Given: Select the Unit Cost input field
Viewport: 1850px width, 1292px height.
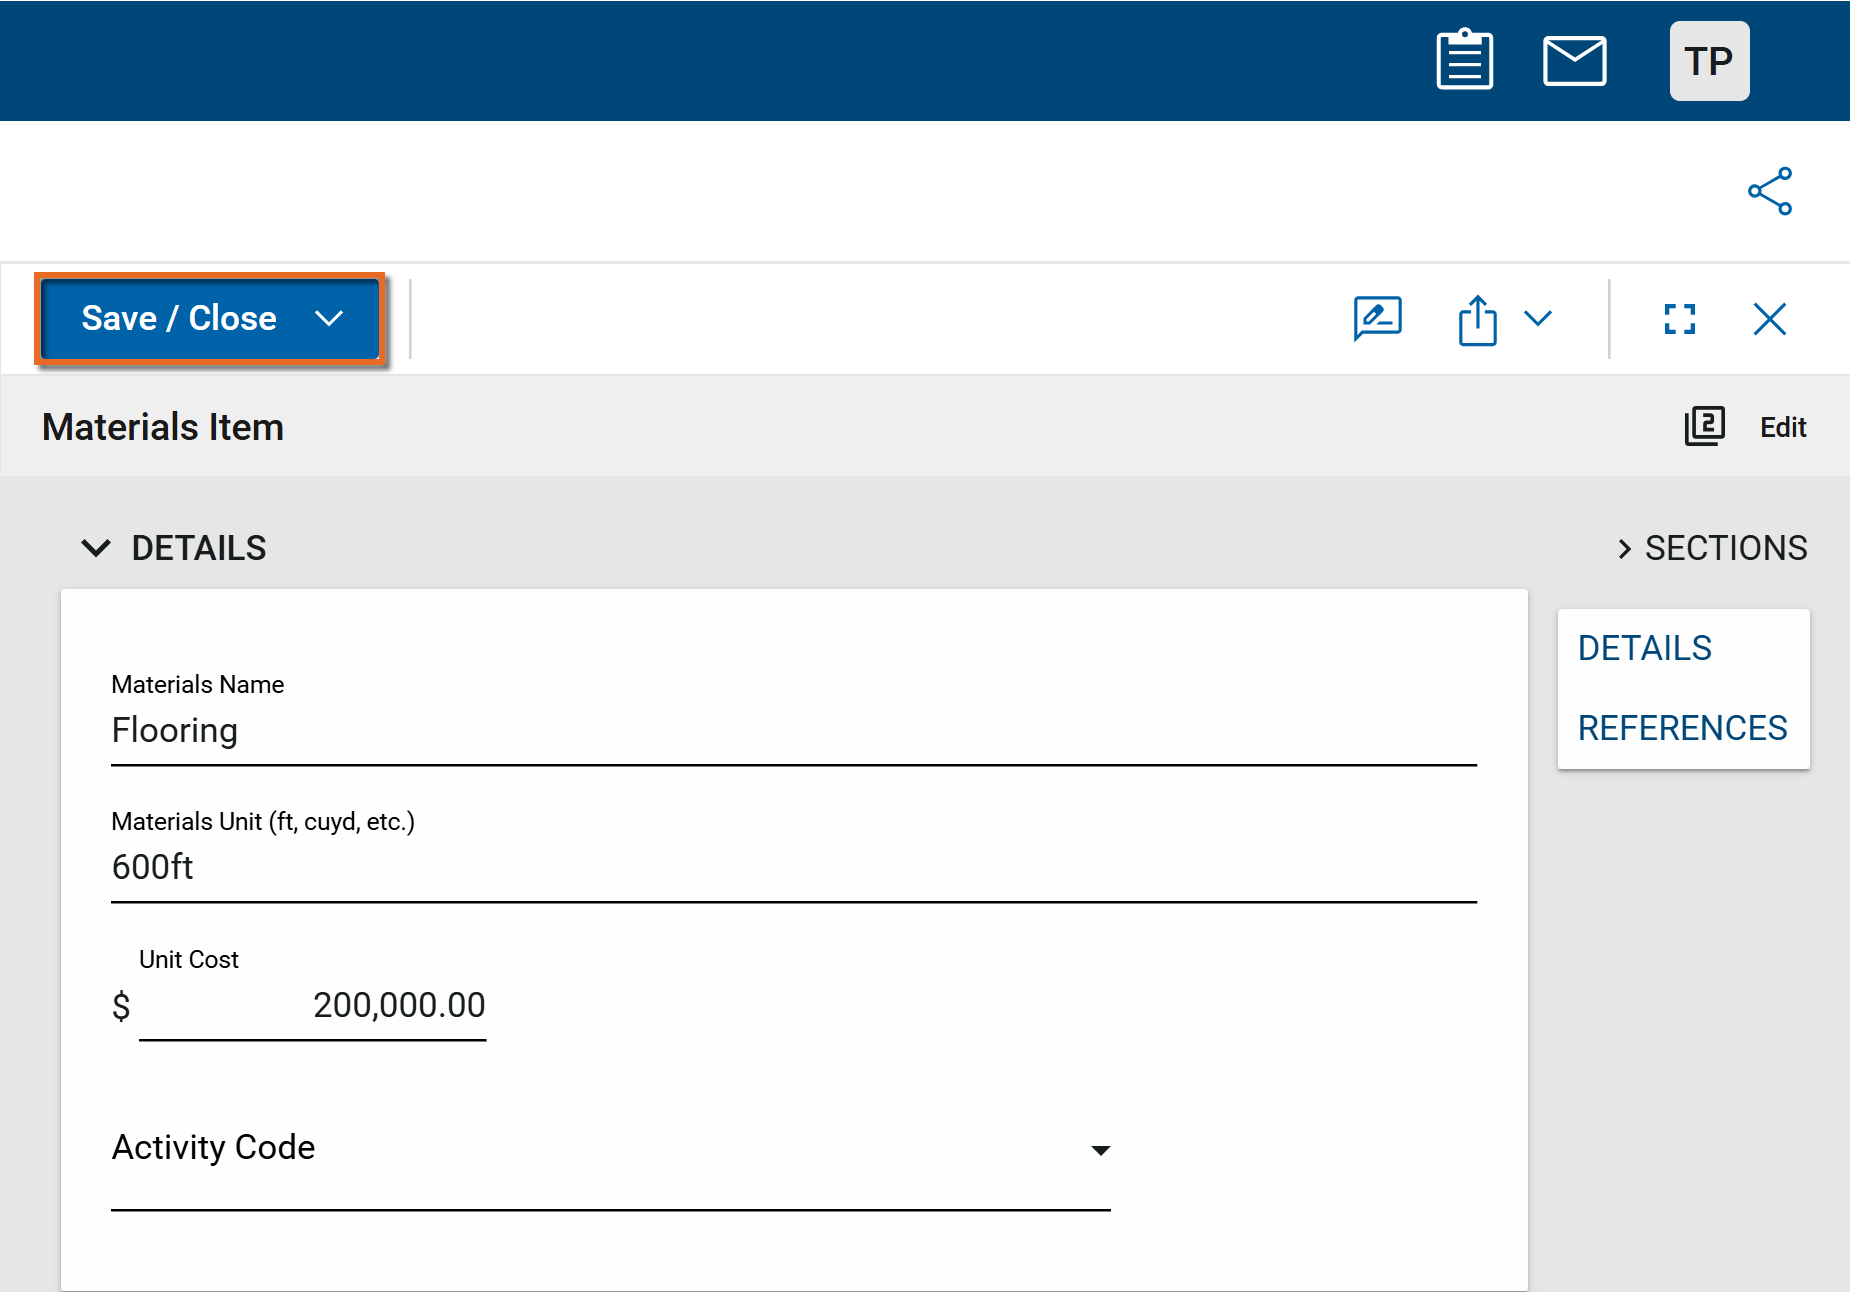Looking at the screenshot, I should 312,1006.
